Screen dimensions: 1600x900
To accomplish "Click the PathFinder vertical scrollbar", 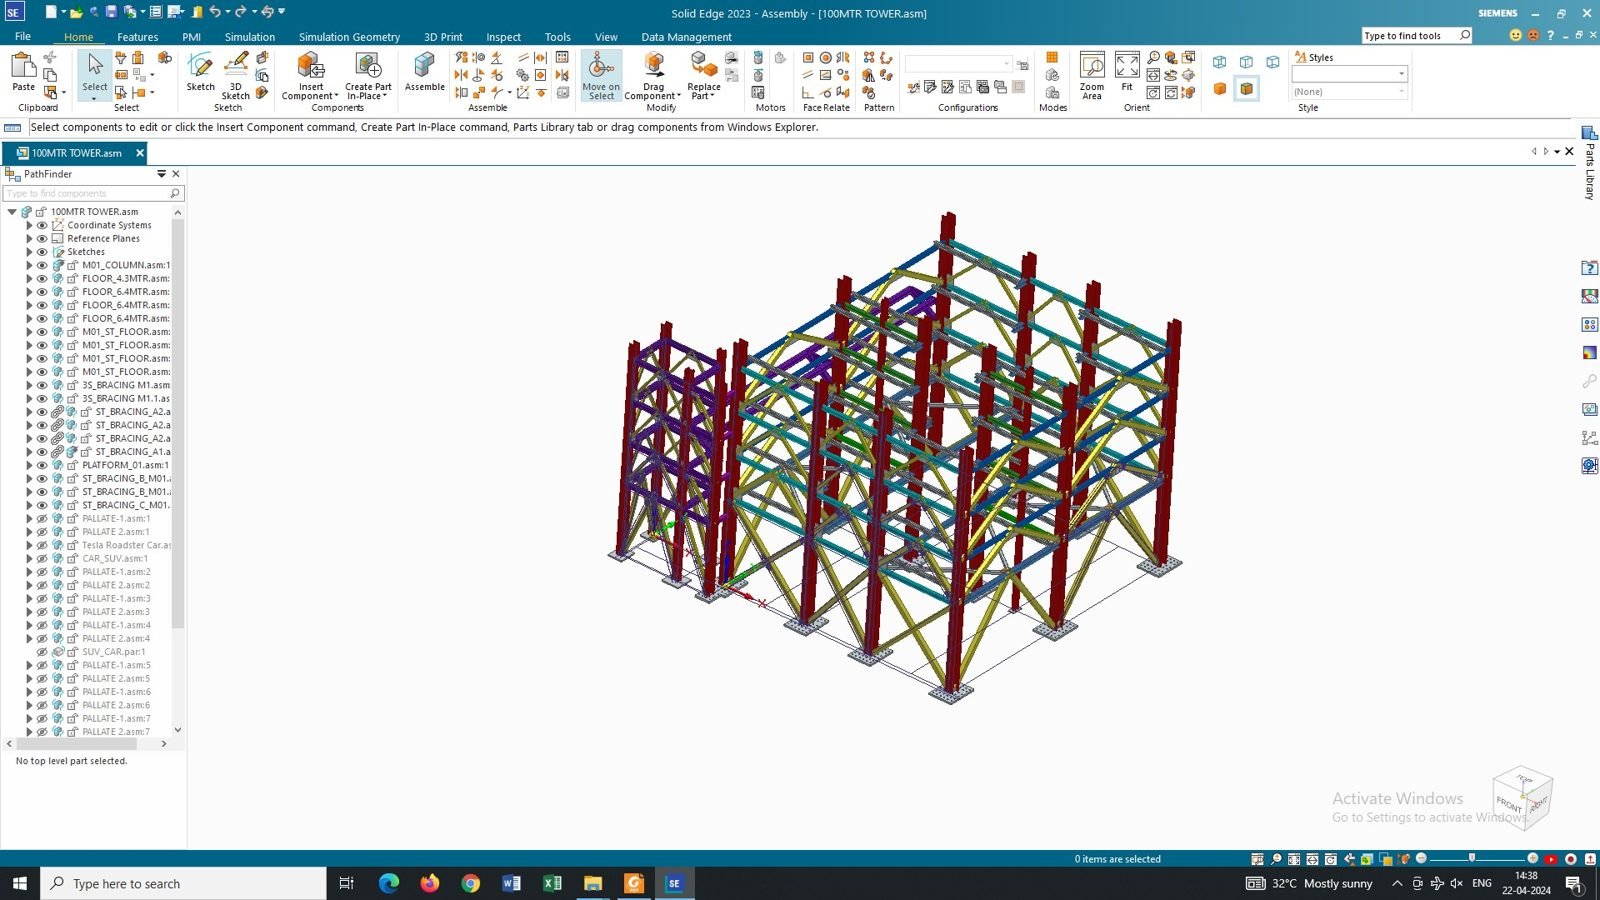I will (x=178, y=424).
